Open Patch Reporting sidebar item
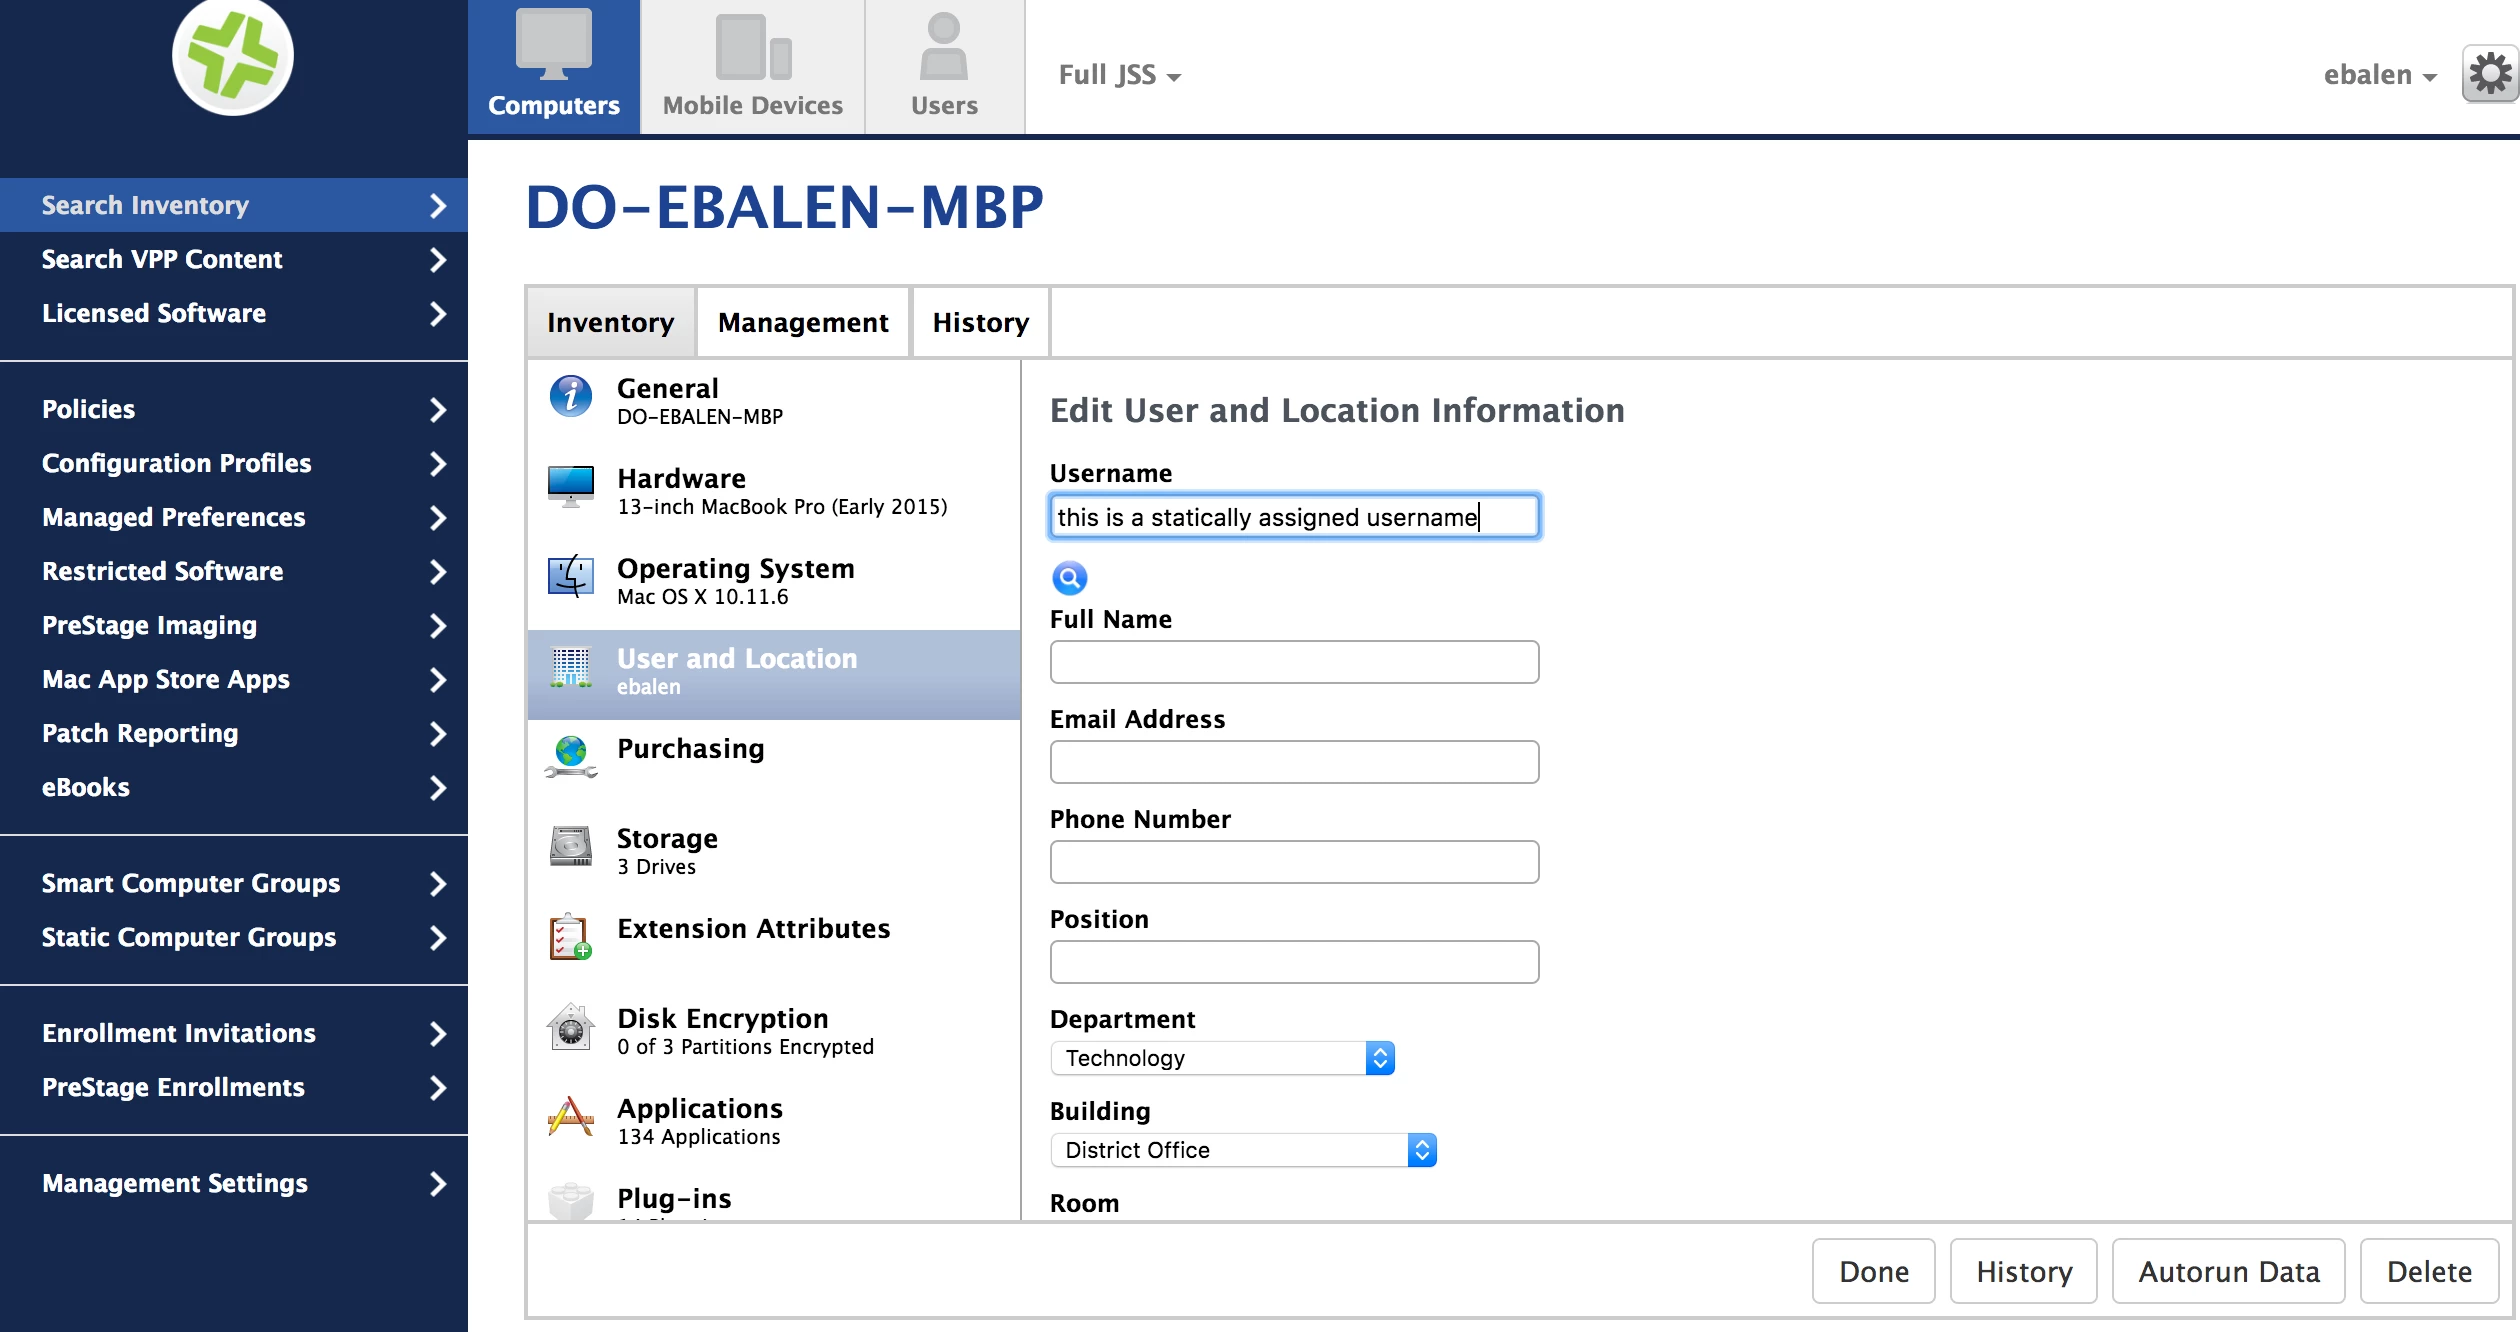 (234, 733)
